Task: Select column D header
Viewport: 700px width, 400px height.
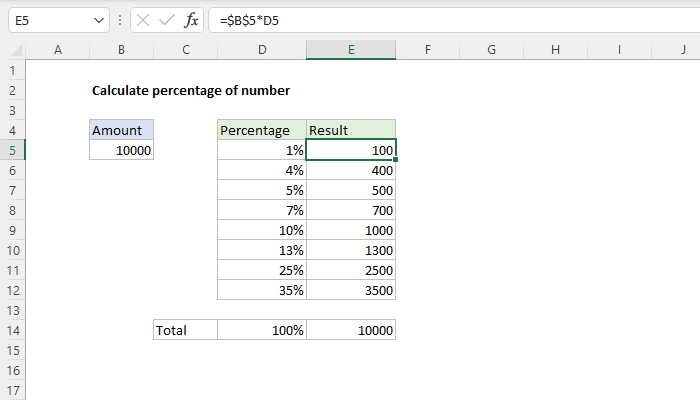Action: (x=261, y=50)
